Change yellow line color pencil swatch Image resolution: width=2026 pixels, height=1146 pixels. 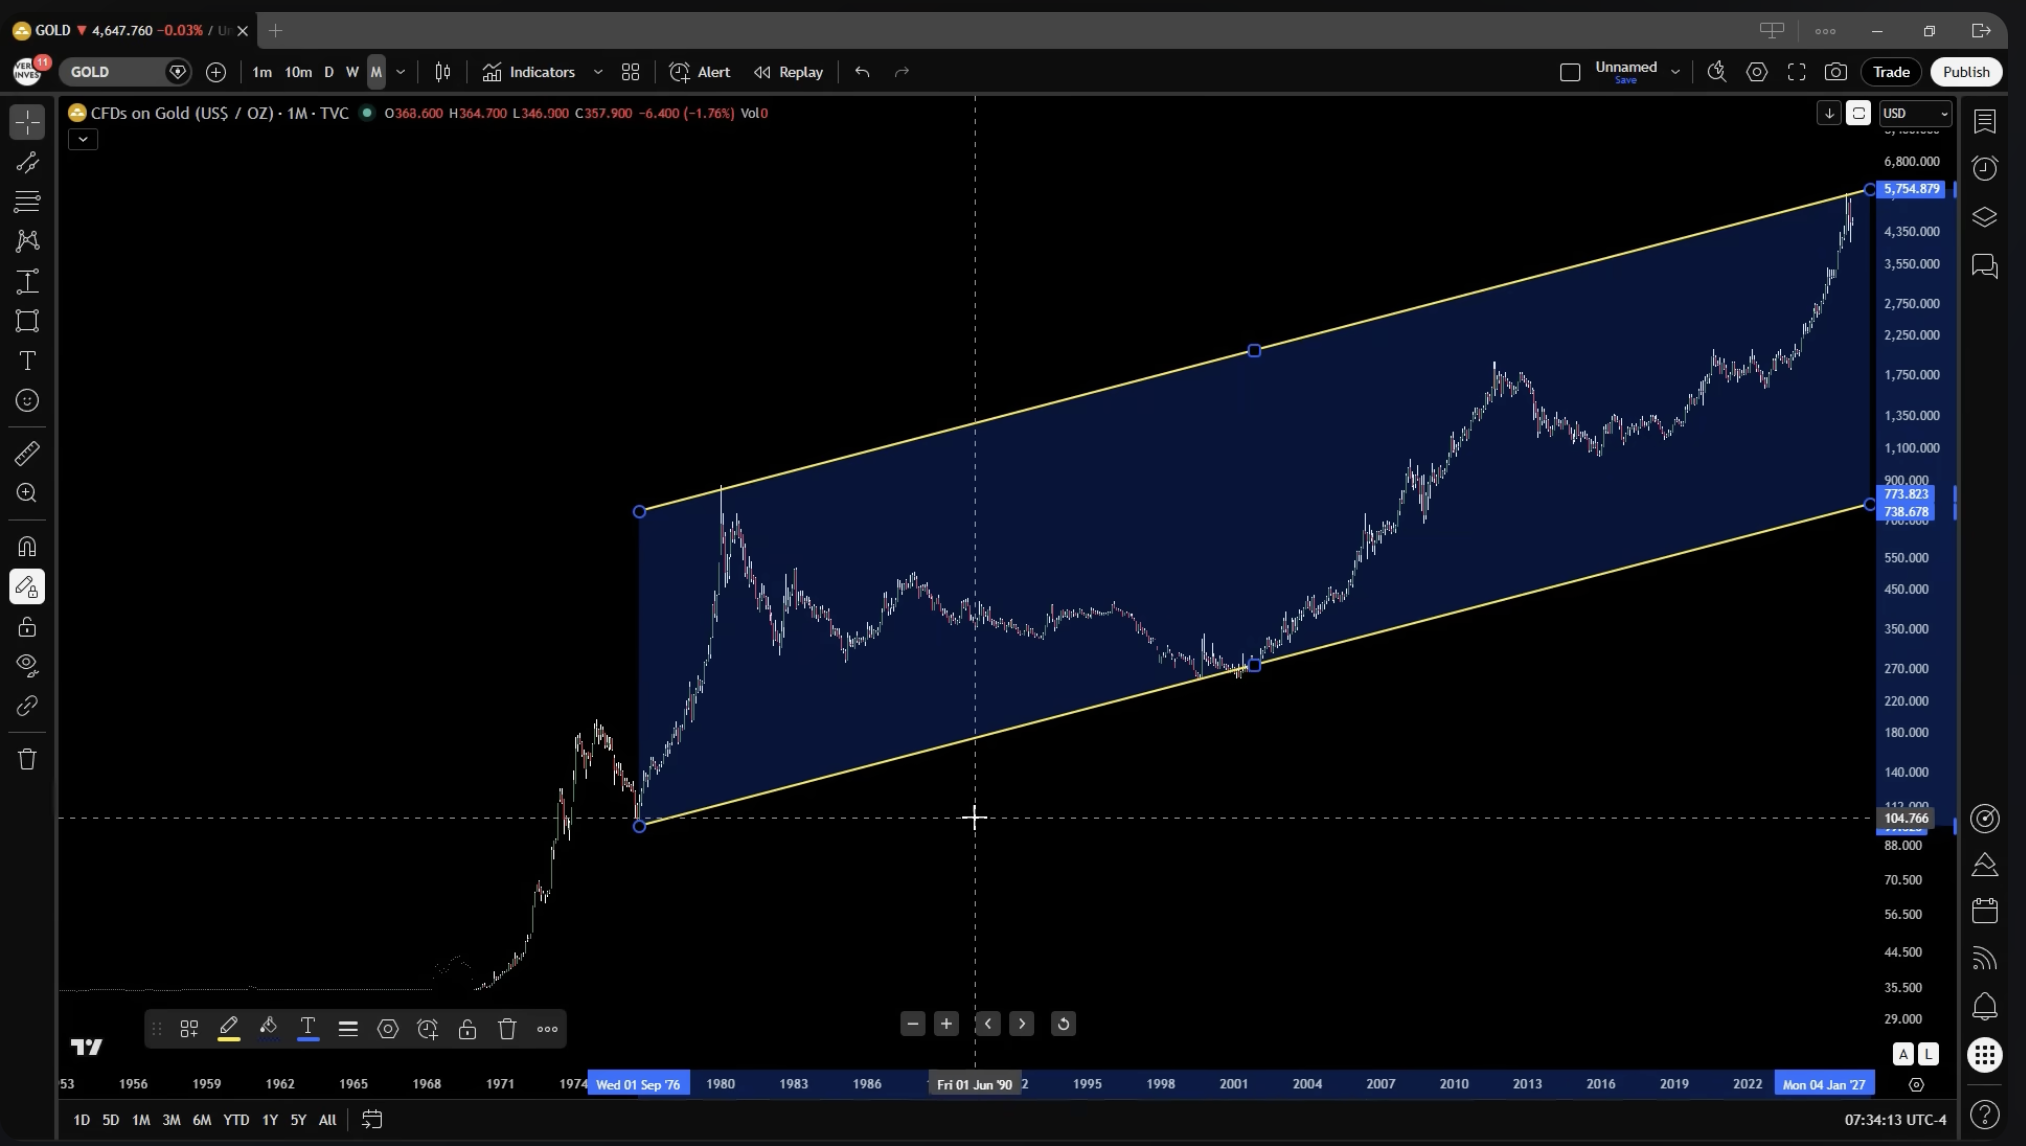[228, 1029]
